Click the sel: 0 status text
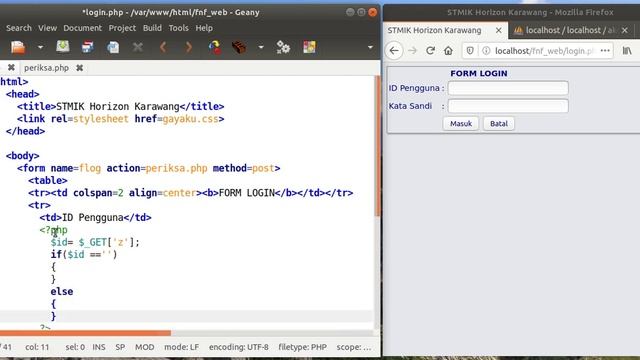This screenshot has width=640, height=360. click(x=75, y=347)
